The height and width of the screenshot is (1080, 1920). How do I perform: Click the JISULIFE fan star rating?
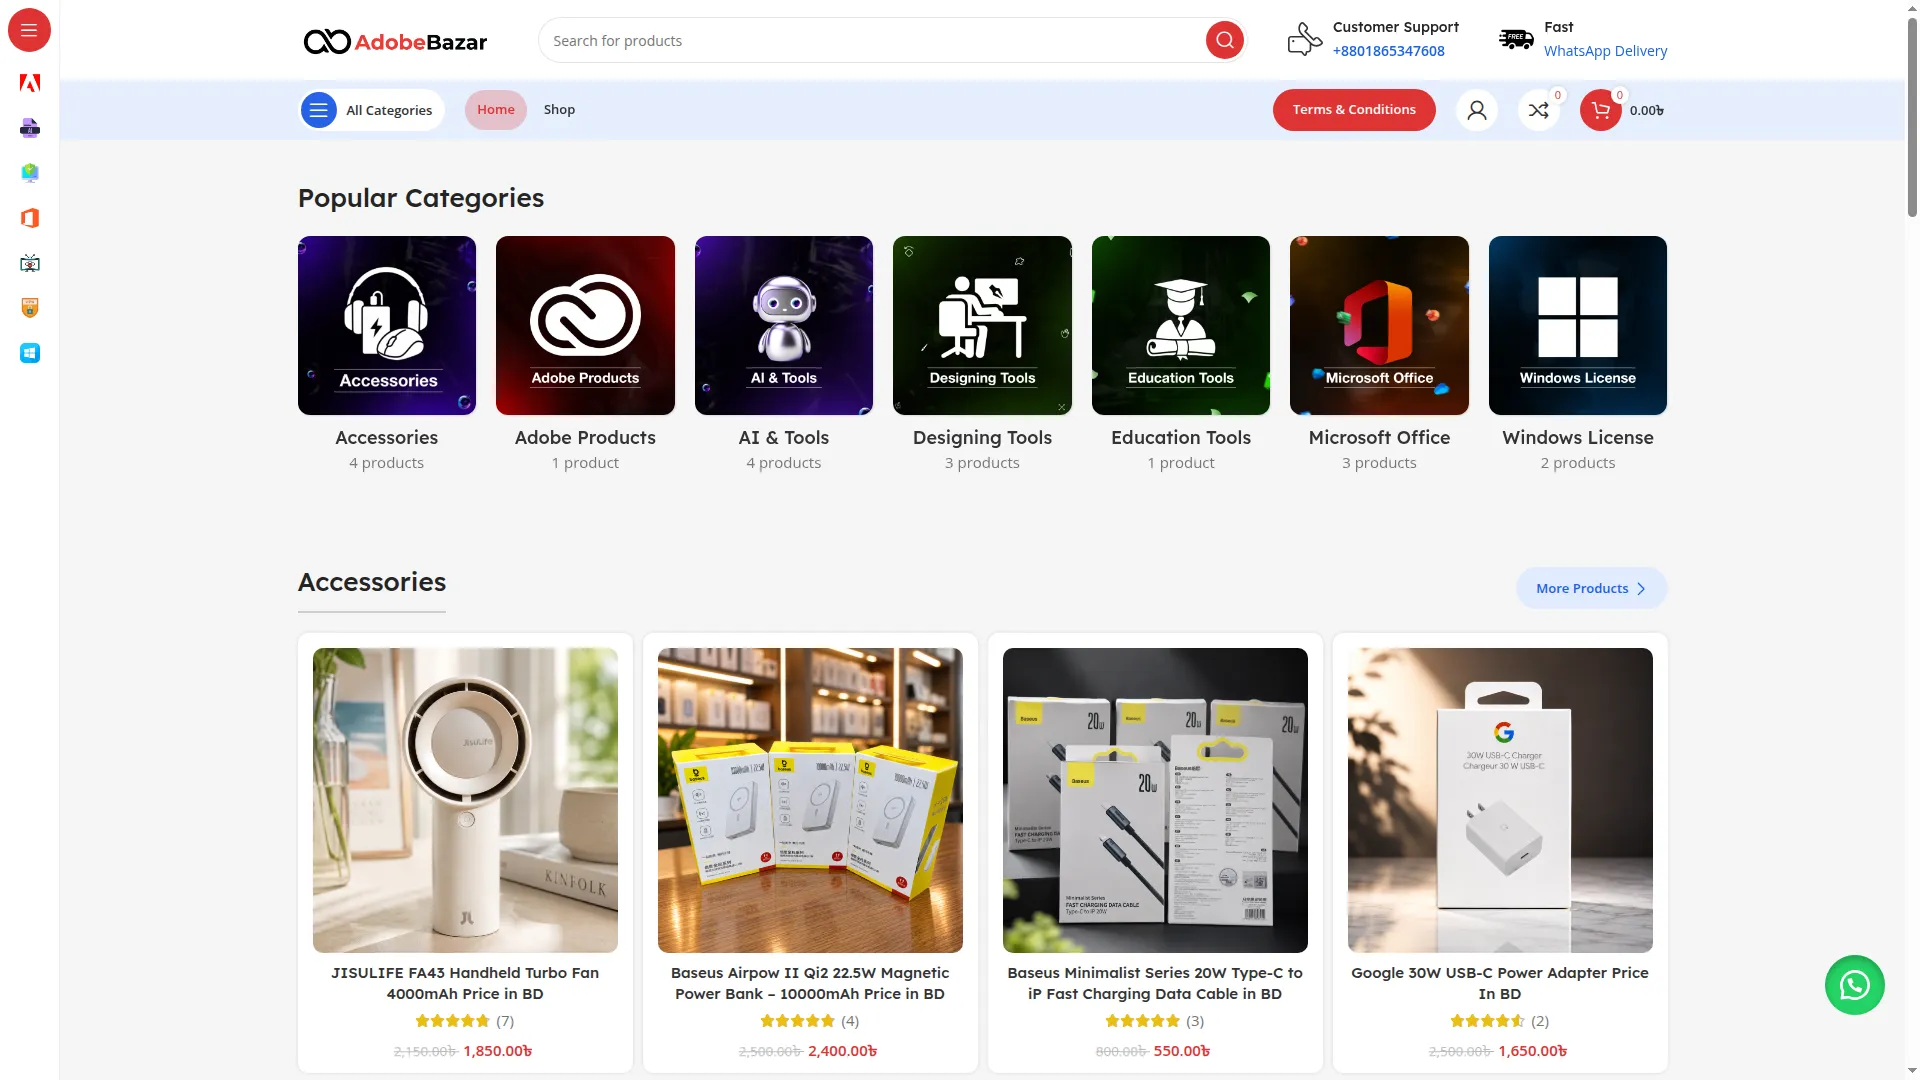(452, 1021)
